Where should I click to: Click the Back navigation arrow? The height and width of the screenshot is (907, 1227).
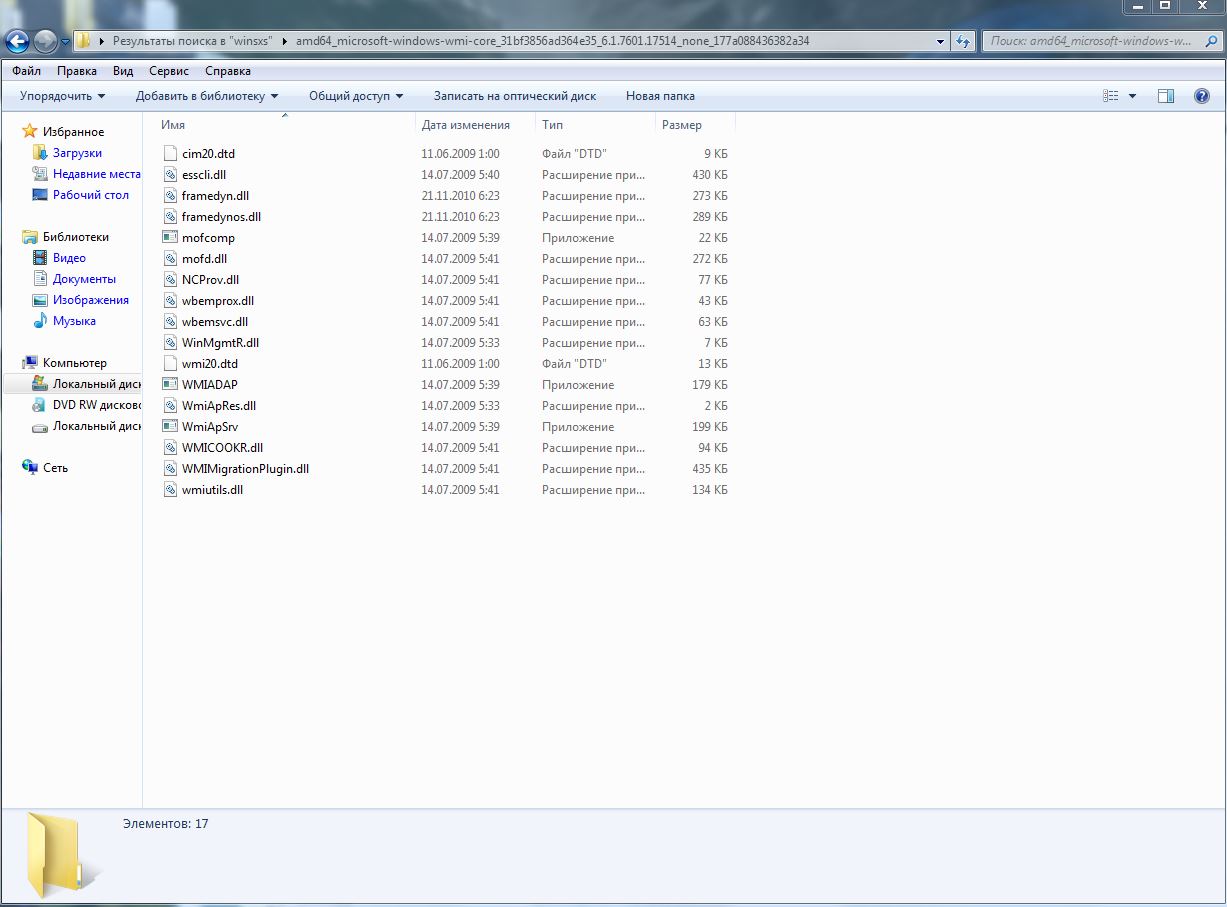tap(17, 41)
